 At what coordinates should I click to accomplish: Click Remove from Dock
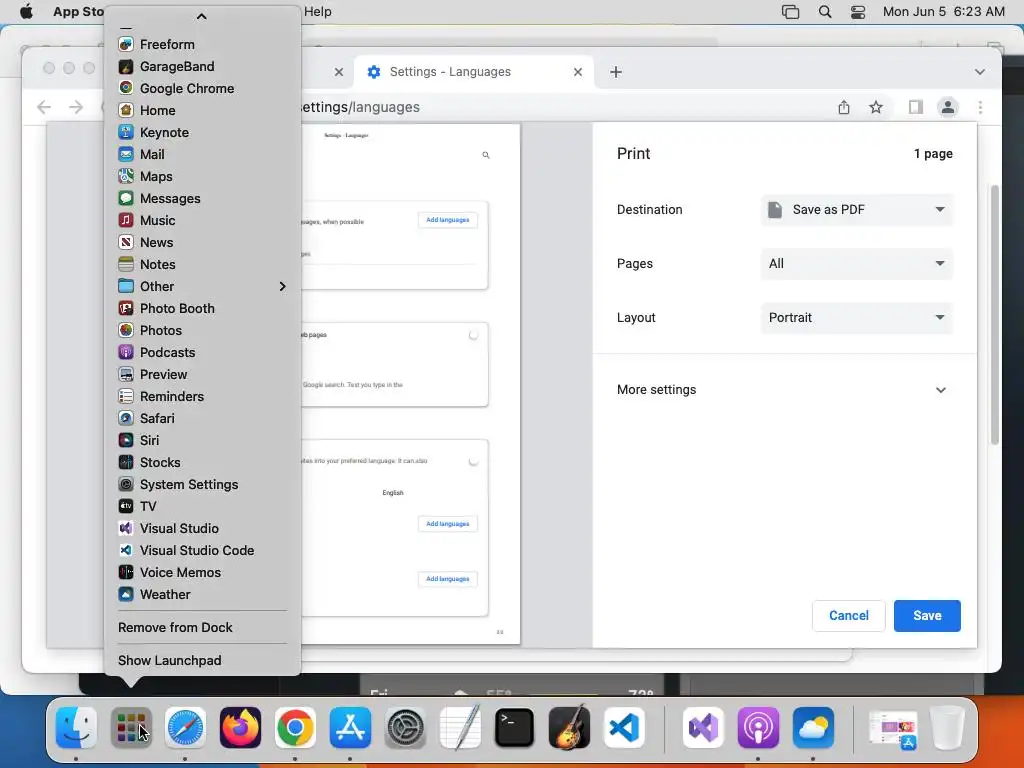click(202, 628)
